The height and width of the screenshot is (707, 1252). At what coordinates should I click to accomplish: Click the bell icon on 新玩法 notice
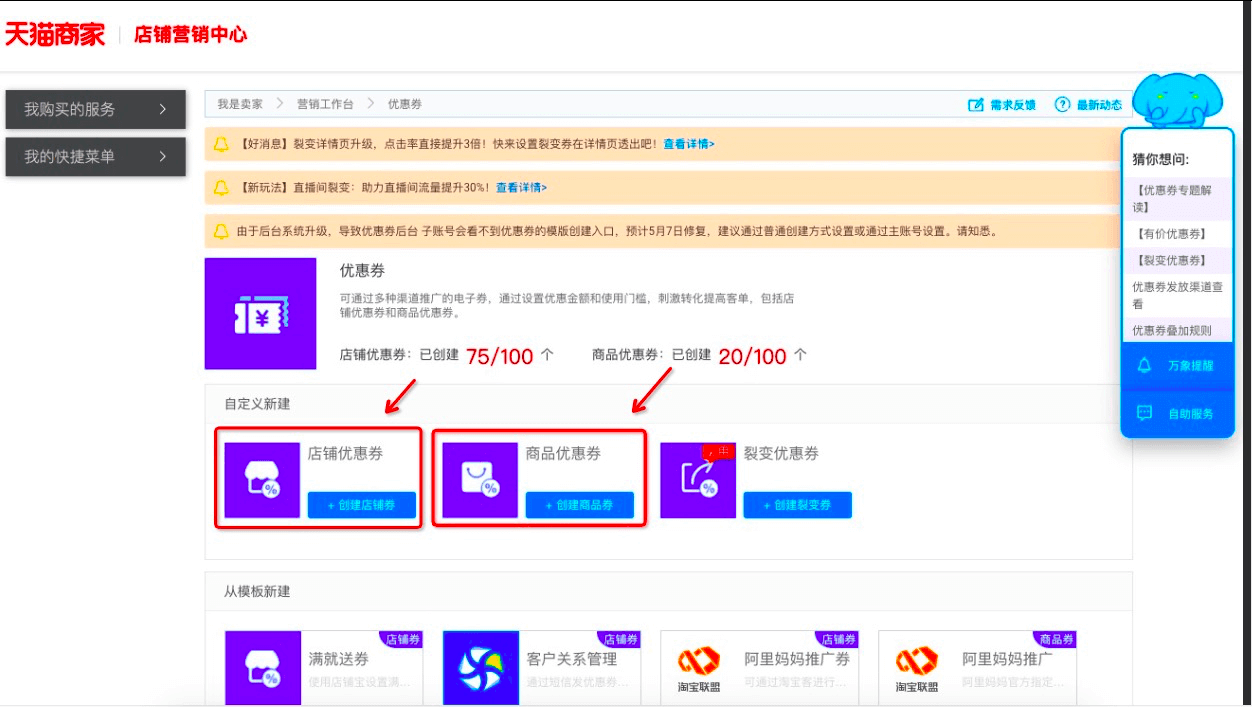tap(222, 187)
